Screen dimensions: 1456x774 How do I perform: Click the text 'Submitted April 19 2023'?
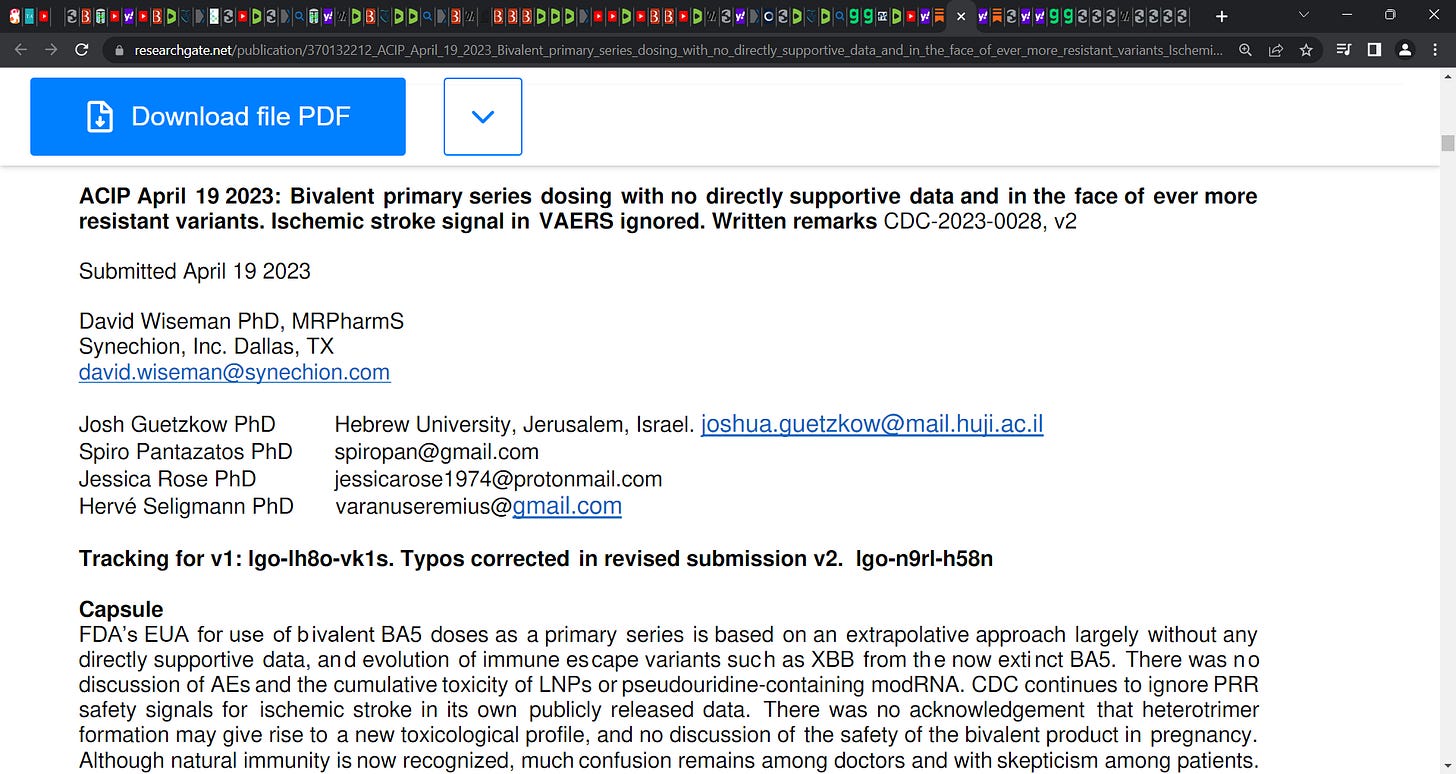[195, 271]
